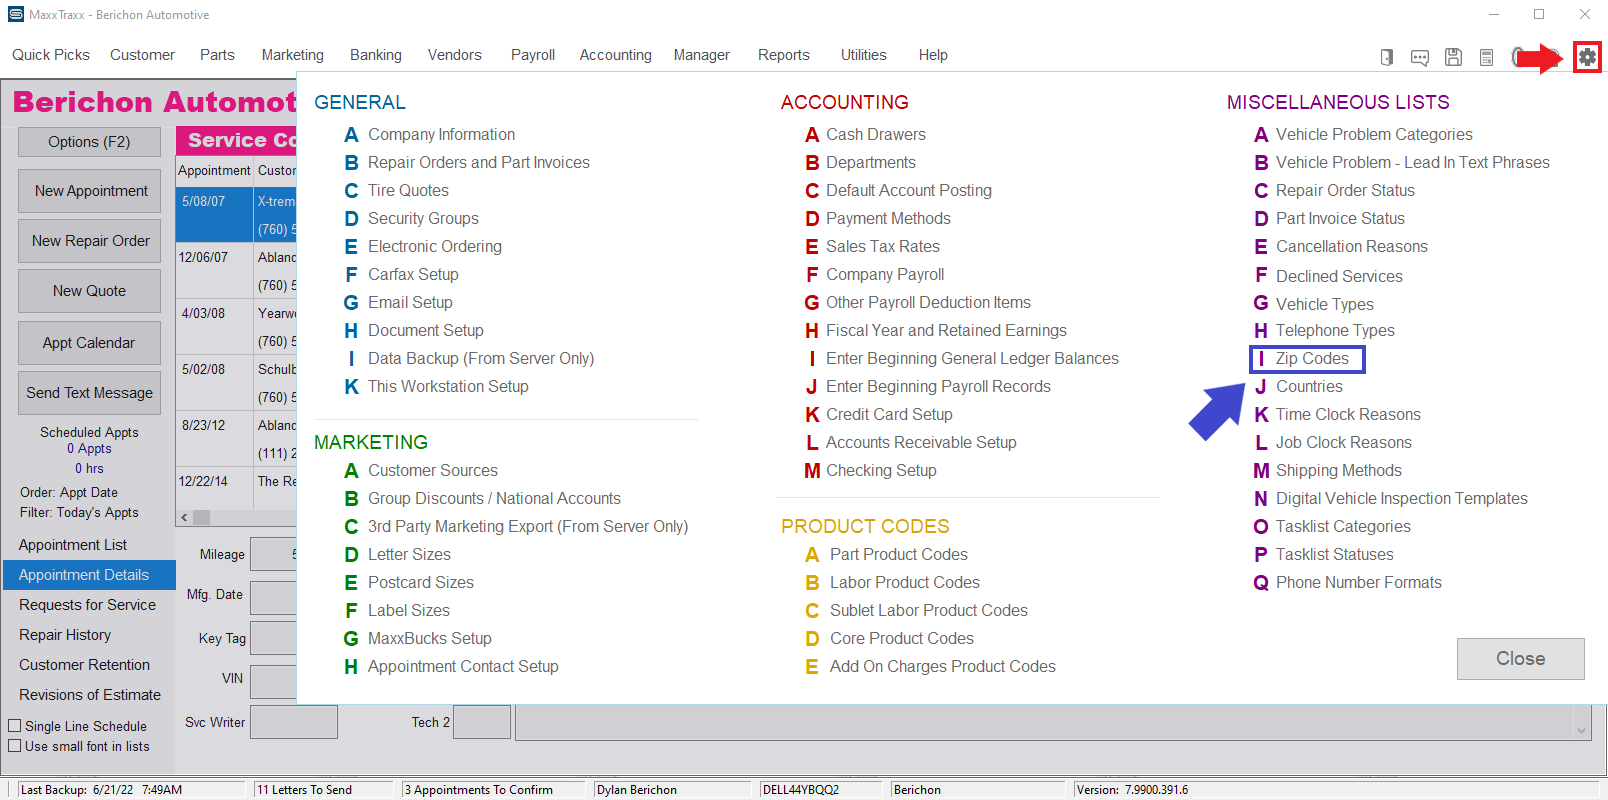Click the settings gear icon
Viewport: 1608px width, 800px height.
point(1587,57)
